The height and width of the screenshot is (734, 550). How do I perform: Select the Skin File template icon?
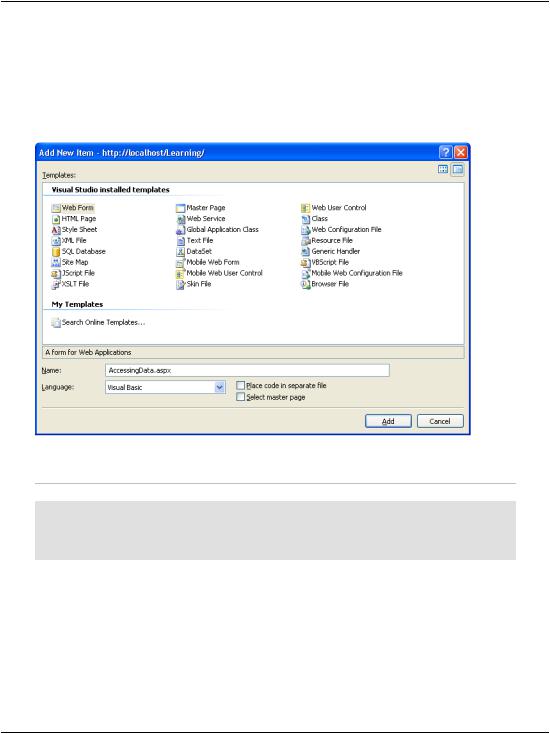181,284
